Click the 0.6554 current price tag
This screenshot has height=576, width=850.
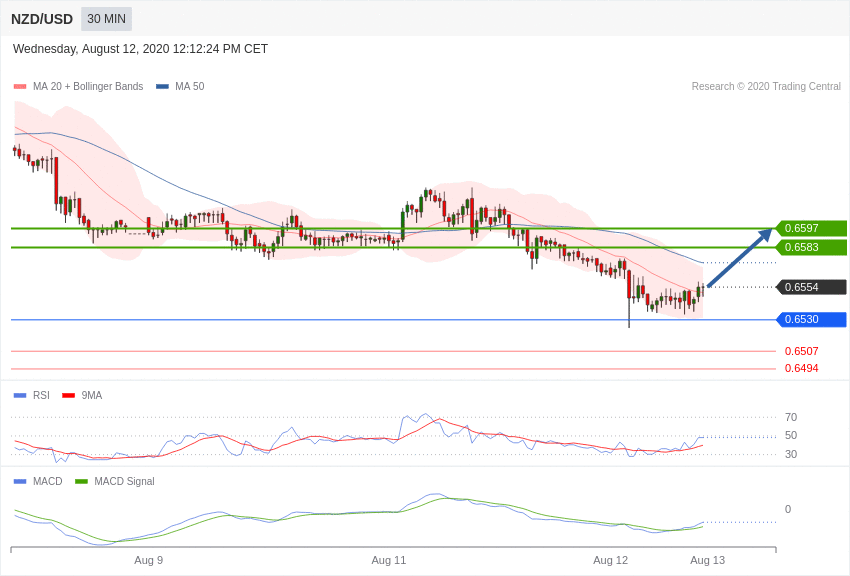click(x=810, y=287)
